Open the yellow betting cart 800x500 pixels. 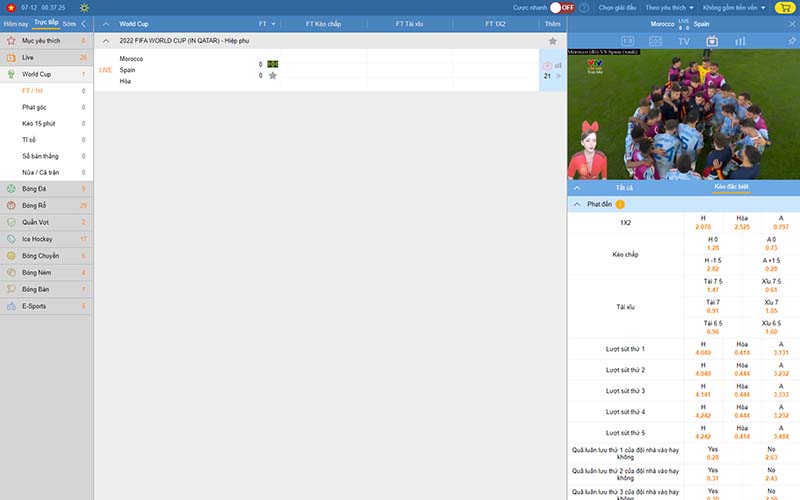pos(784,8)
